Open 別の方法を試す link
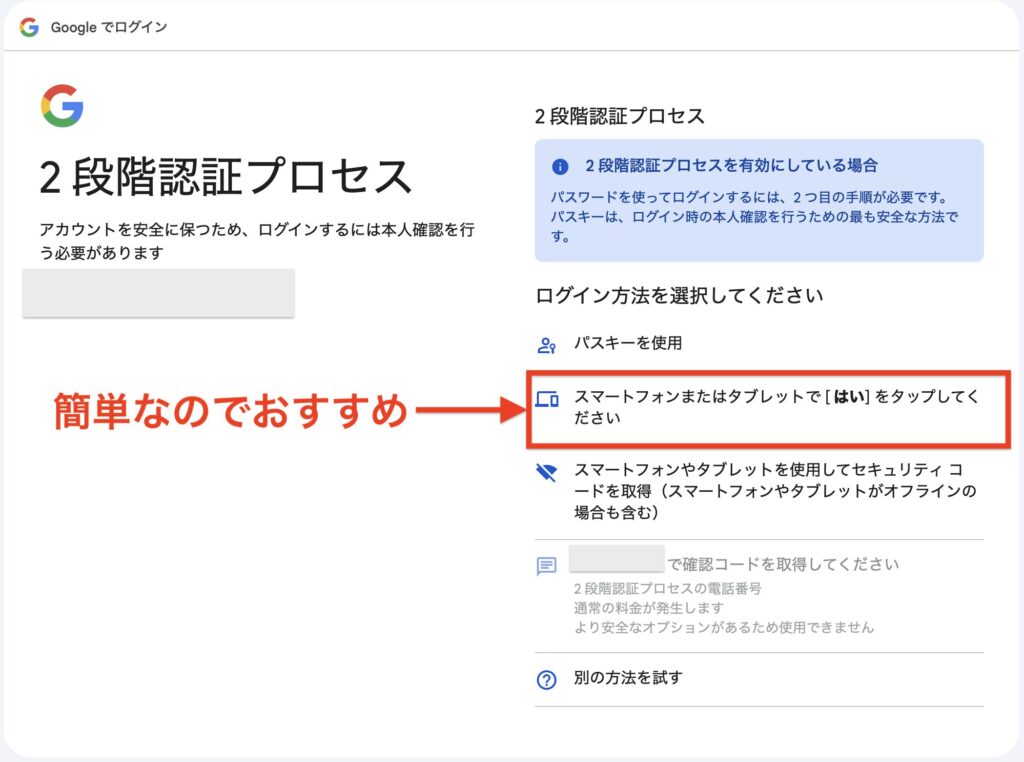Screen dimensions: 1024x762 [x=628, y=679]
